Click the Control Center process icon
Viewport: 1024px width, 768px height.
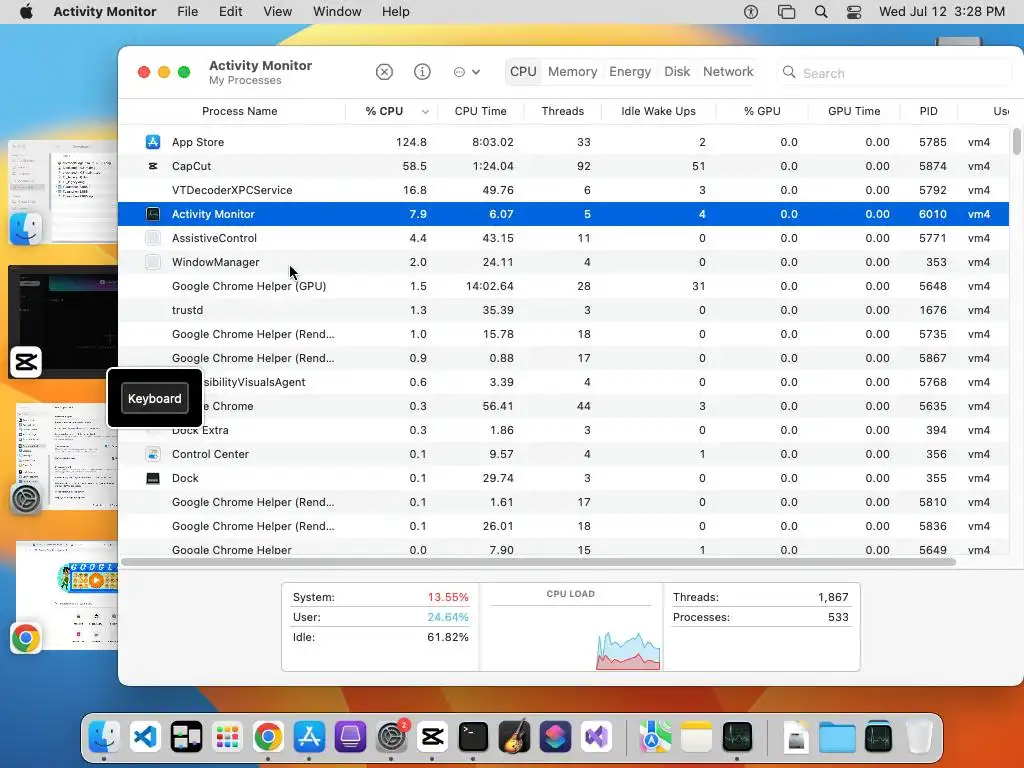tap(153, 454)
